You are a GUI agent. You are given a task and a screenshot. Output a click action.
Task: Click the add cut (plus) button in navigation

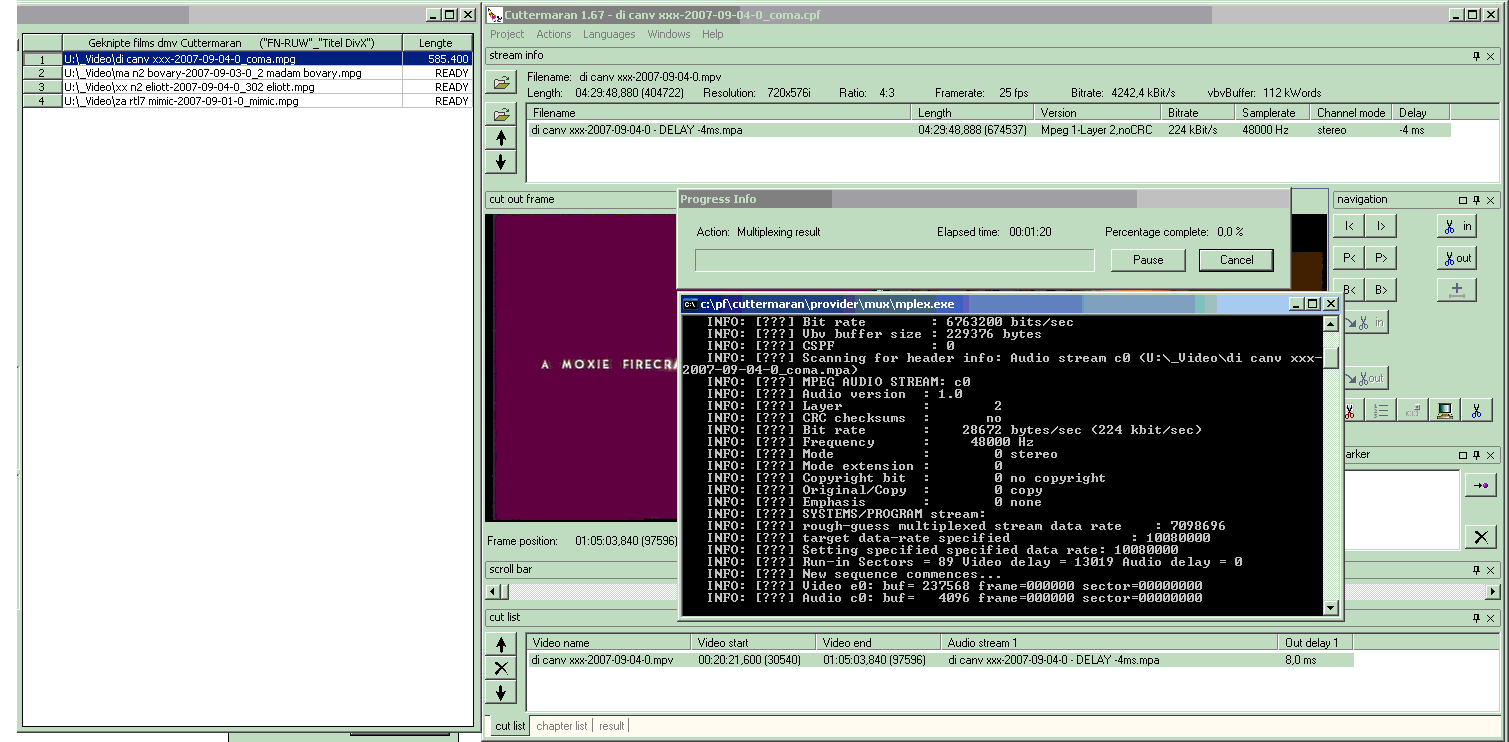[1457, 290]
